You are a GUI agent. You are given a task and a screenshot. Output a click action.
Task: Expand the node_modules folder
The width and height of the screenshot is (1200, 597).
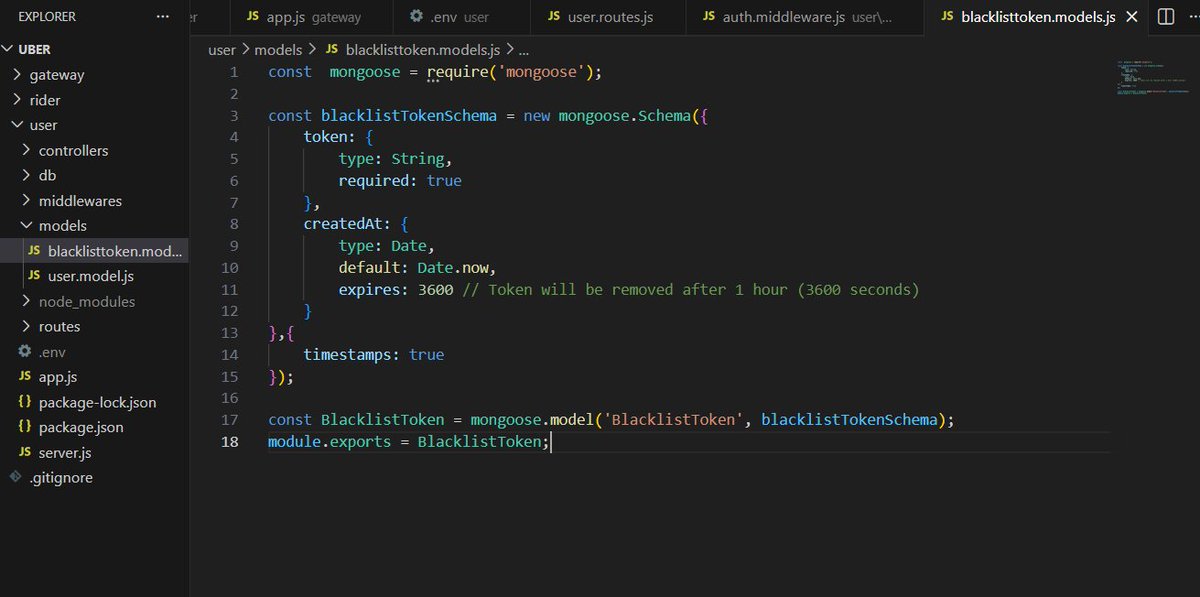click(x=26, y=302)
